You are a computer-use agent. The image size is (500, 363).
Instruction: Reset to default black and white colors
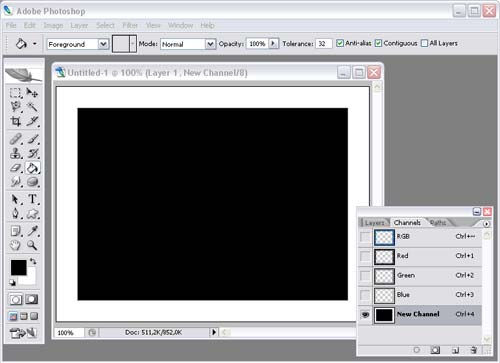click(x=12, y=283)
